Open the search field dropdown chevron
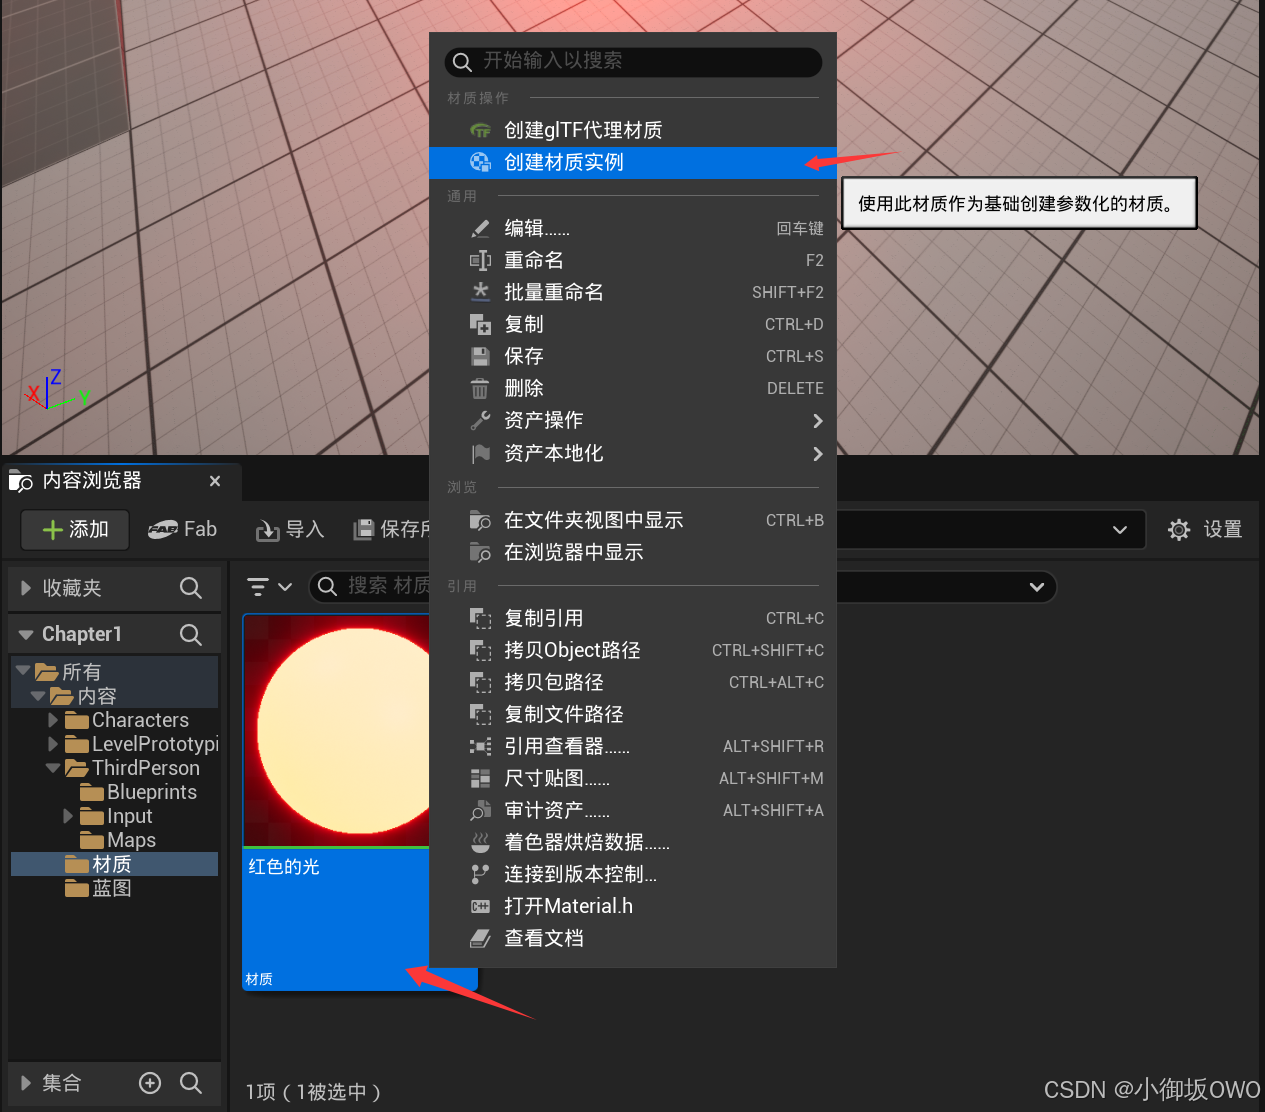 coord(1037,587)
